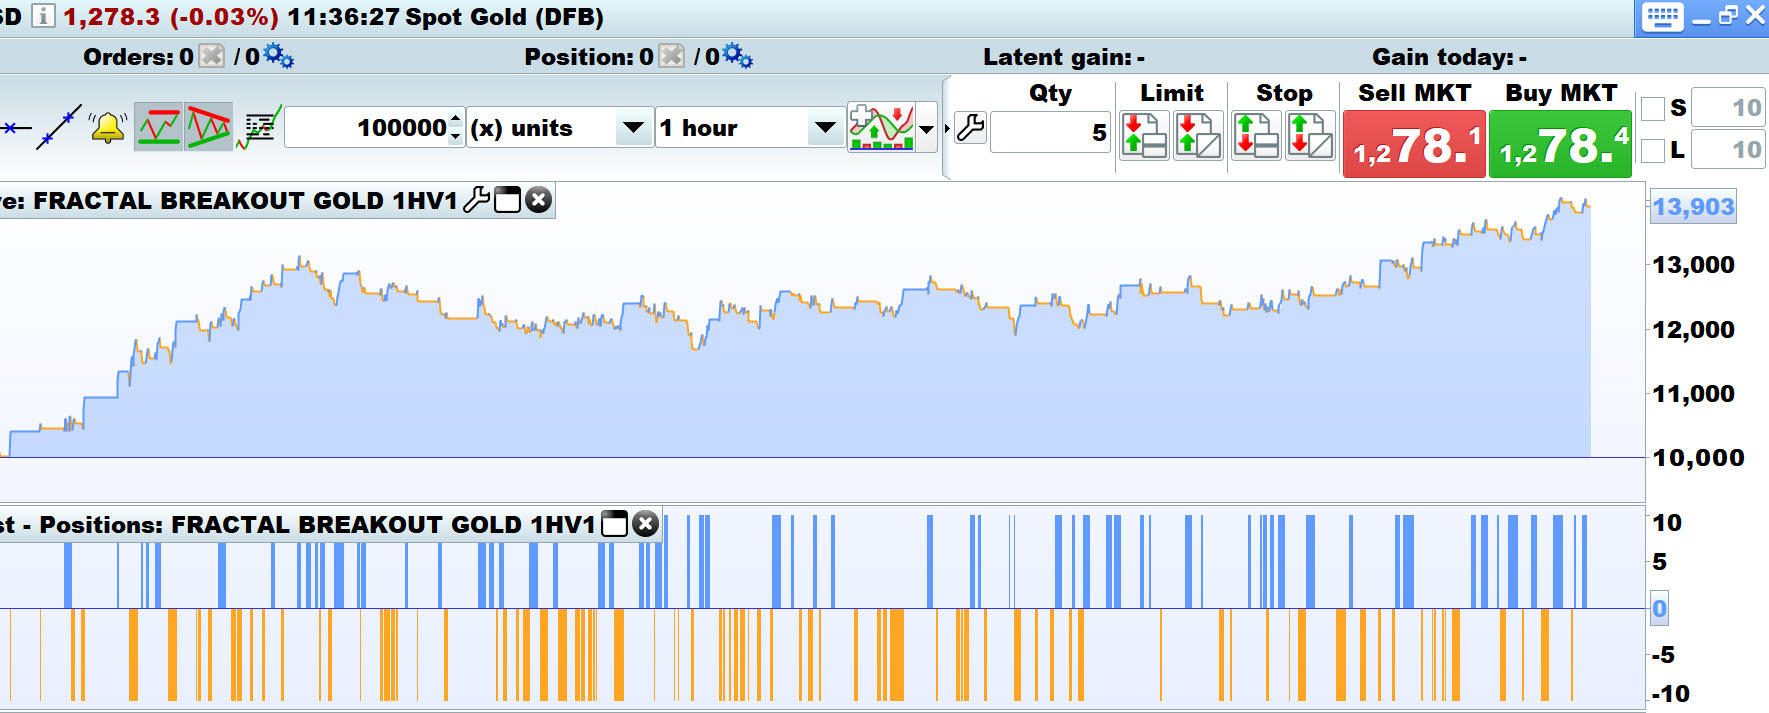Detach the equity curve panel into a window
This screenshot has width=1769, height=713.
[508, 200]
